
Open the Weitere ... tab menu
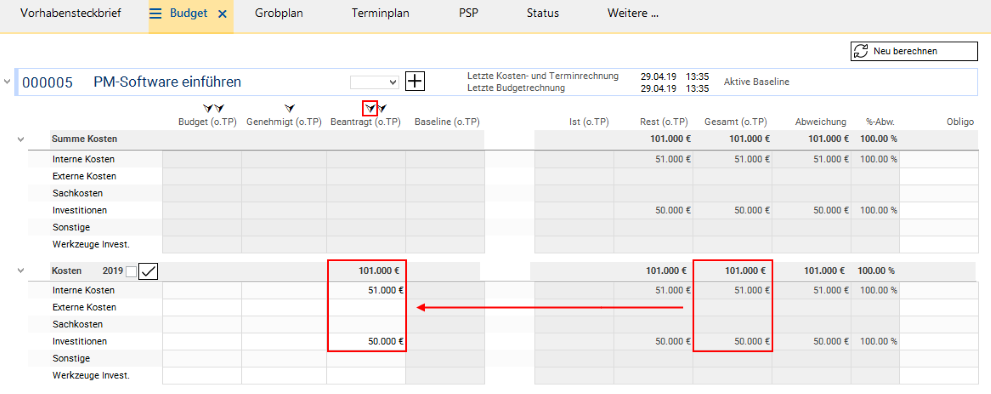(633, 13)
